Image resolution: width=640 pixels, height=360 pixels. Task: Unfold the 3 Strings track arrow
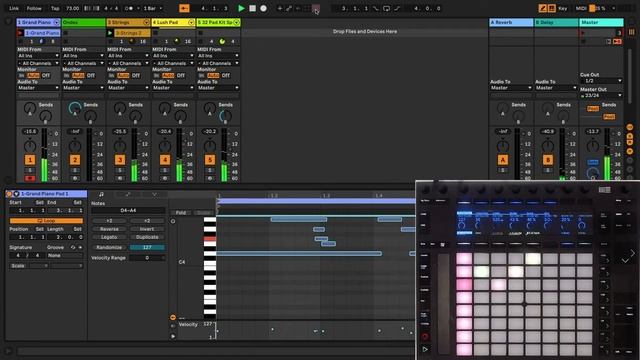(x=146, y=22)
